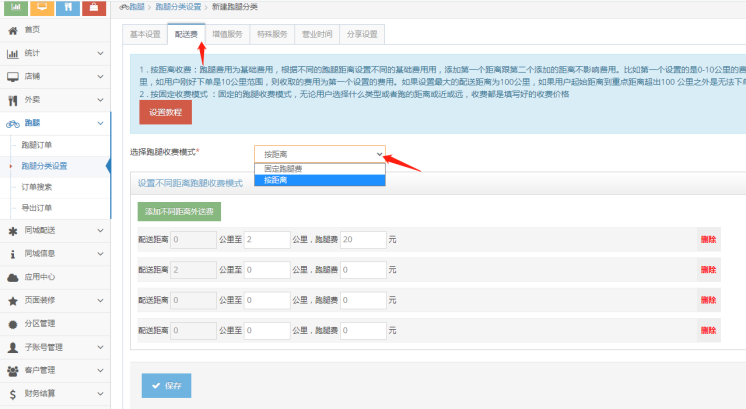Screen dimensions: 746x409
Task: Click the first row's 跑腿费 input field
Action: tap(362, 240)
